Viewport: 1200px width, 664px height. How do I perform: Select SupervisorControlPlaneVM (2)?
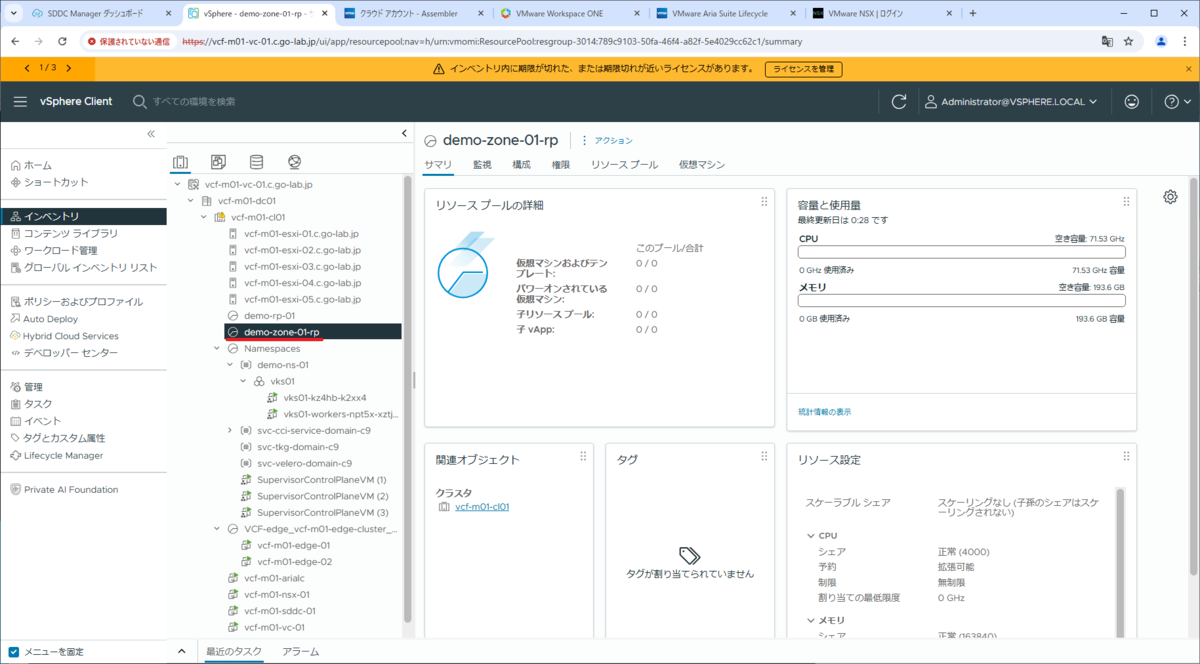[x=322, y=496]
